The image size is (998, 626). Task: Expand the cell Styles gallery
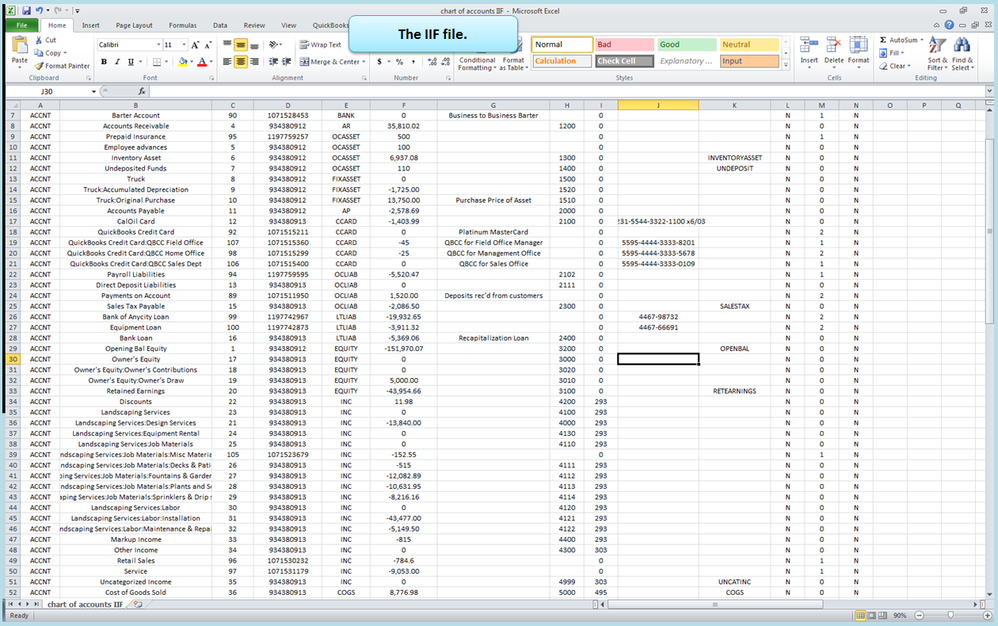786,65
